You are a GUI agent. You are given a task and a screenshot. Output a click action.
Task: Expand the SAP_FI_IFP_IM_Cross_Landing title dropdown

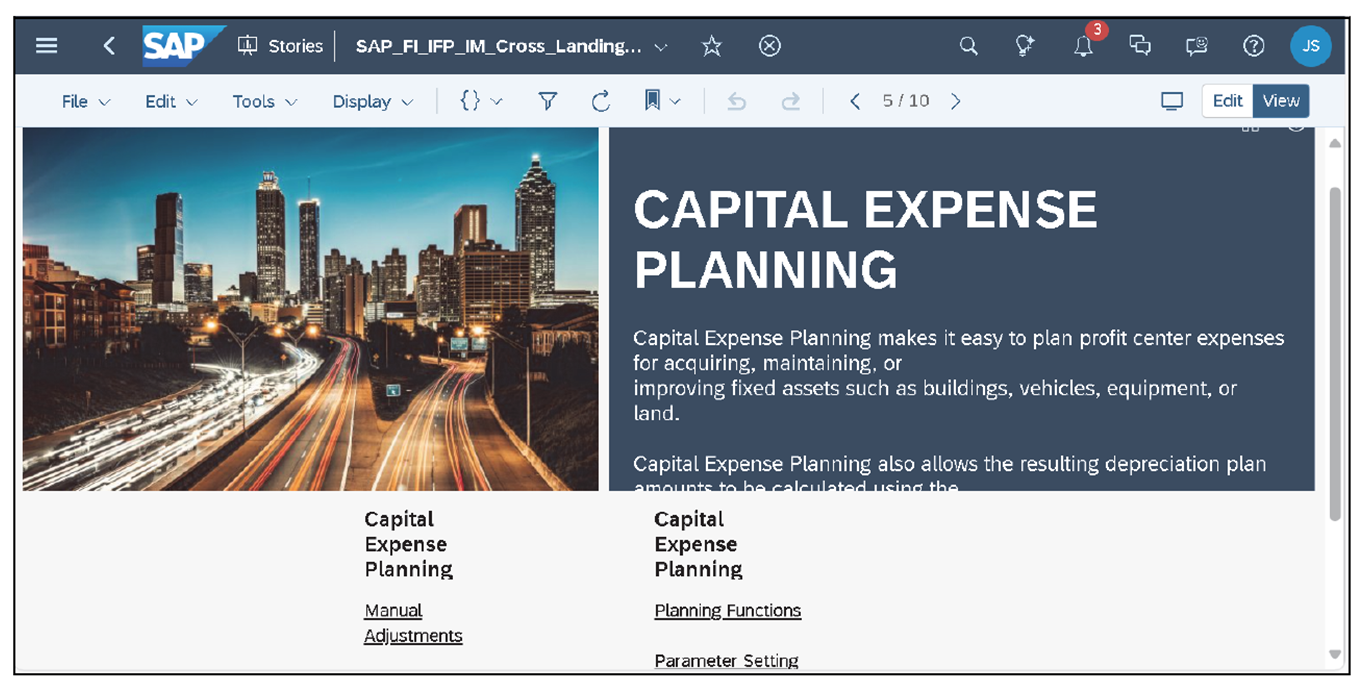[659, 46]
